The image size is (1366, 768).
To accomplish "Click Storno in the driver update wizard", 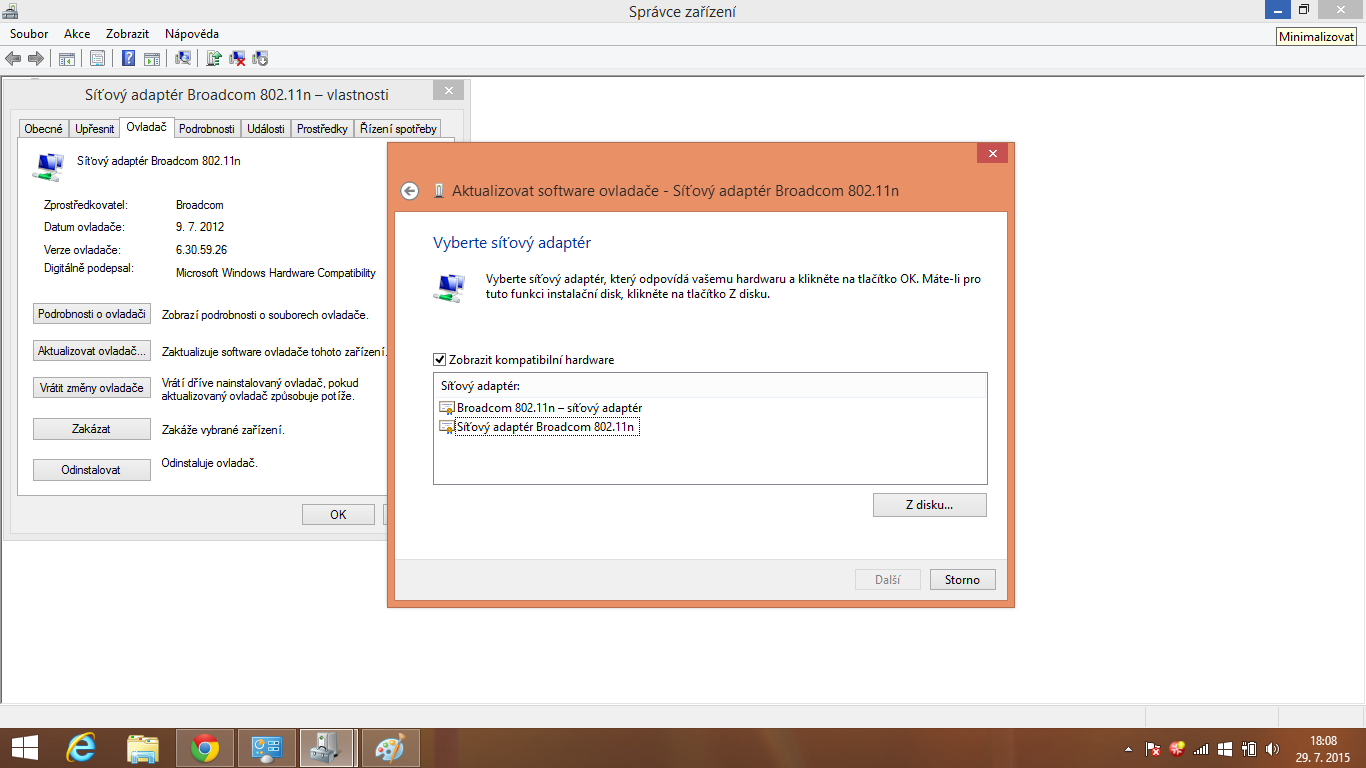I will [963, 580].
